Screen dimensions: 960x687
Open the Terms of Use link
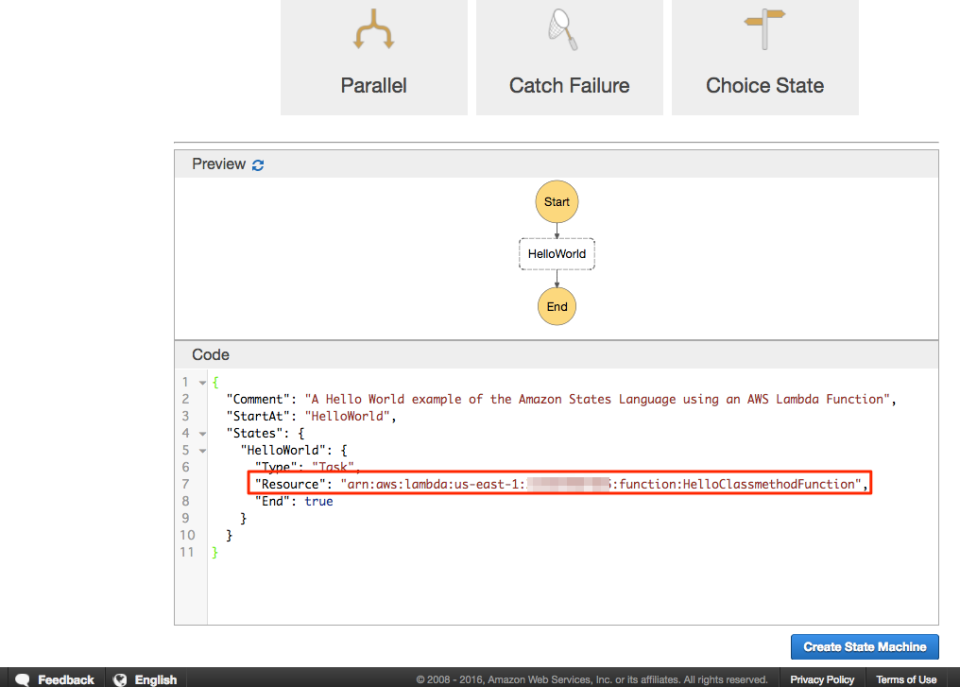click(x=905, y=679)
